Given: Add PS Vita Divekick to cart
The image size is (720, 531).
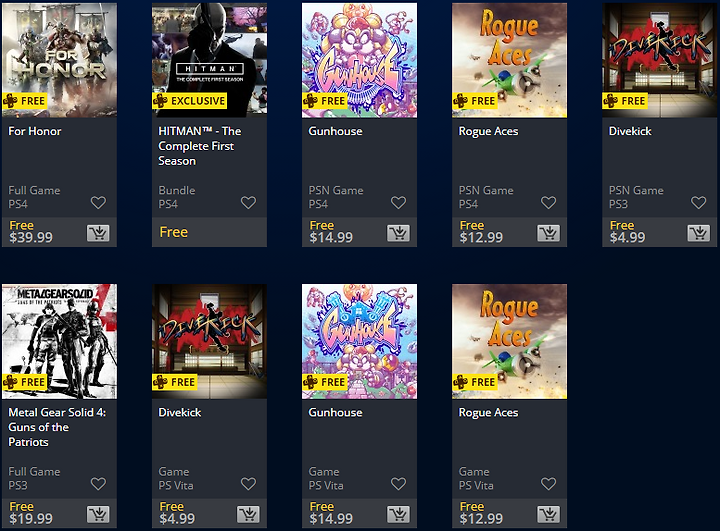Looking at the screenshot, I should (248, 514).
